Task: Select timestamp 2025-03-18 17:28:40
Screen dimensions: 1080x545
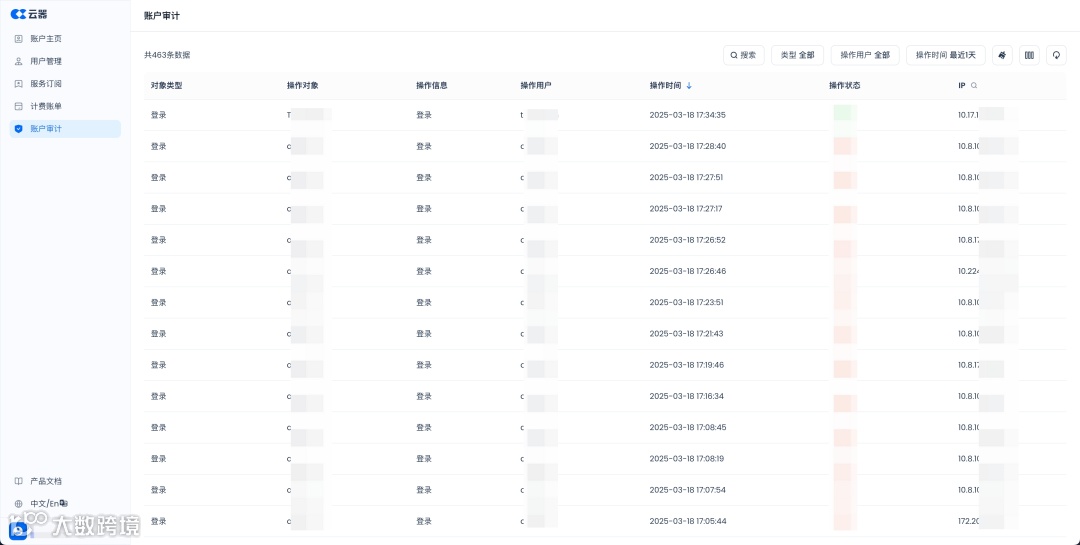Action: [x=687, y=146]
